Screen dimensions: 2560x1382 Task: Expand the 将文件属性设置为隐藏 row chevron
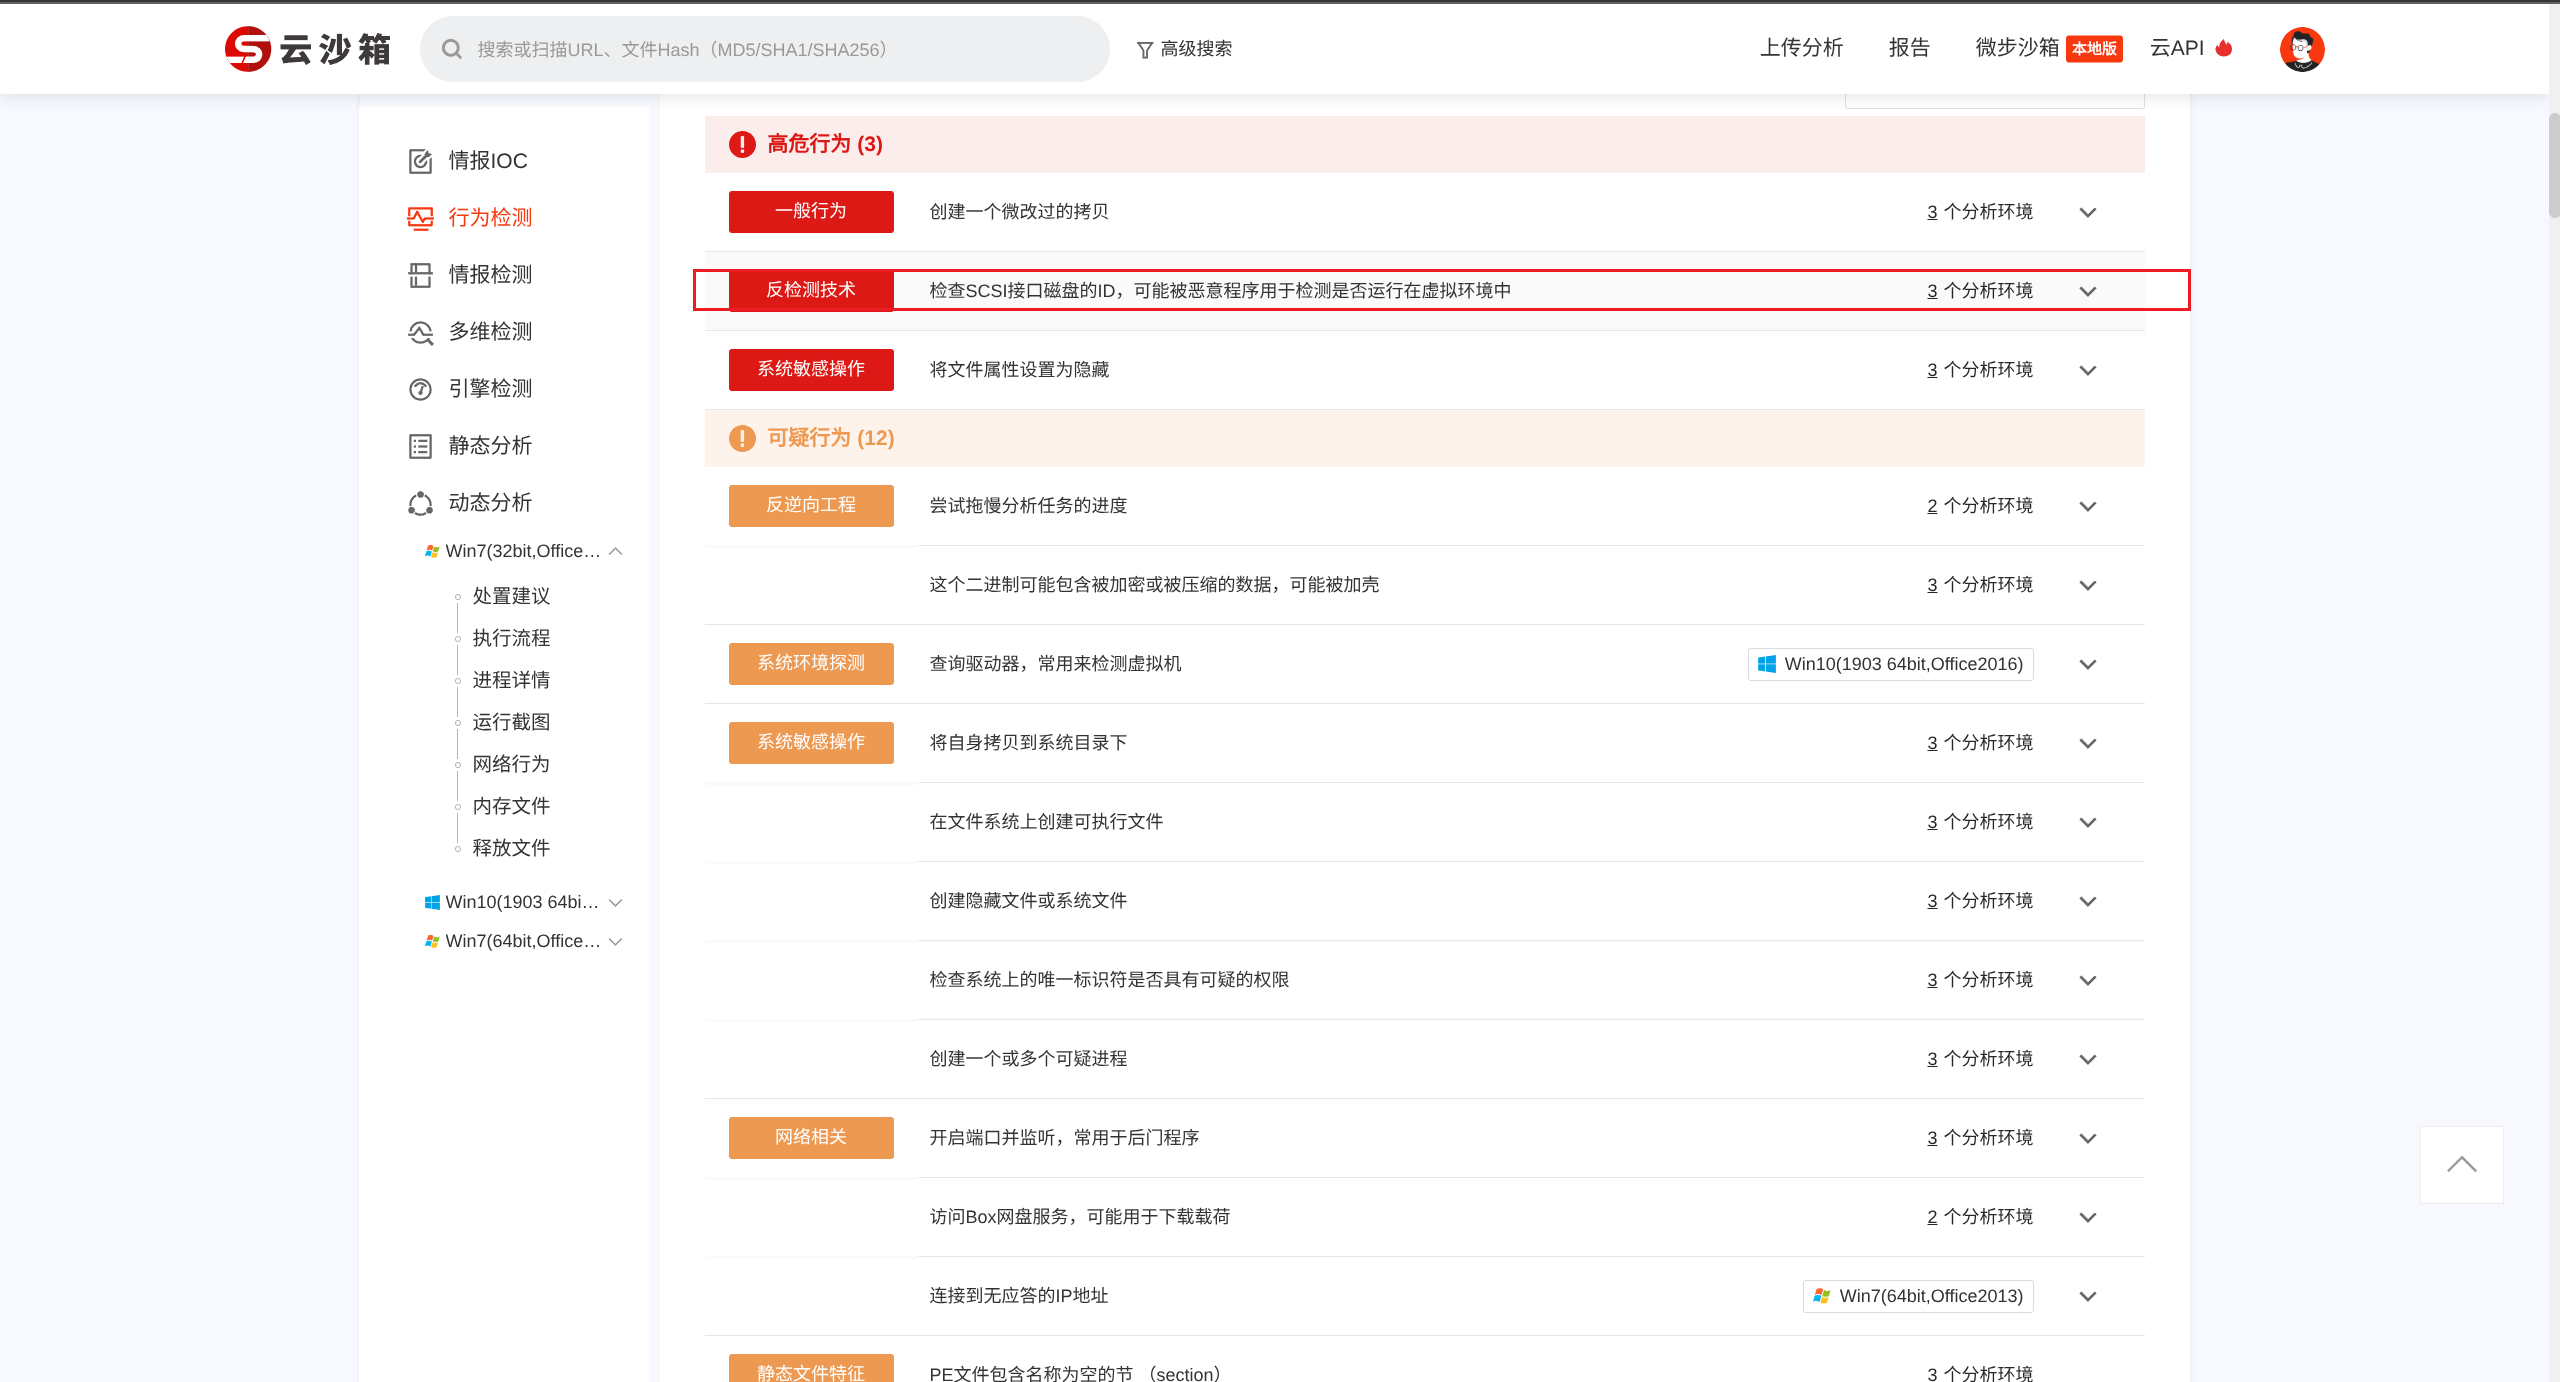(2087, 370)
